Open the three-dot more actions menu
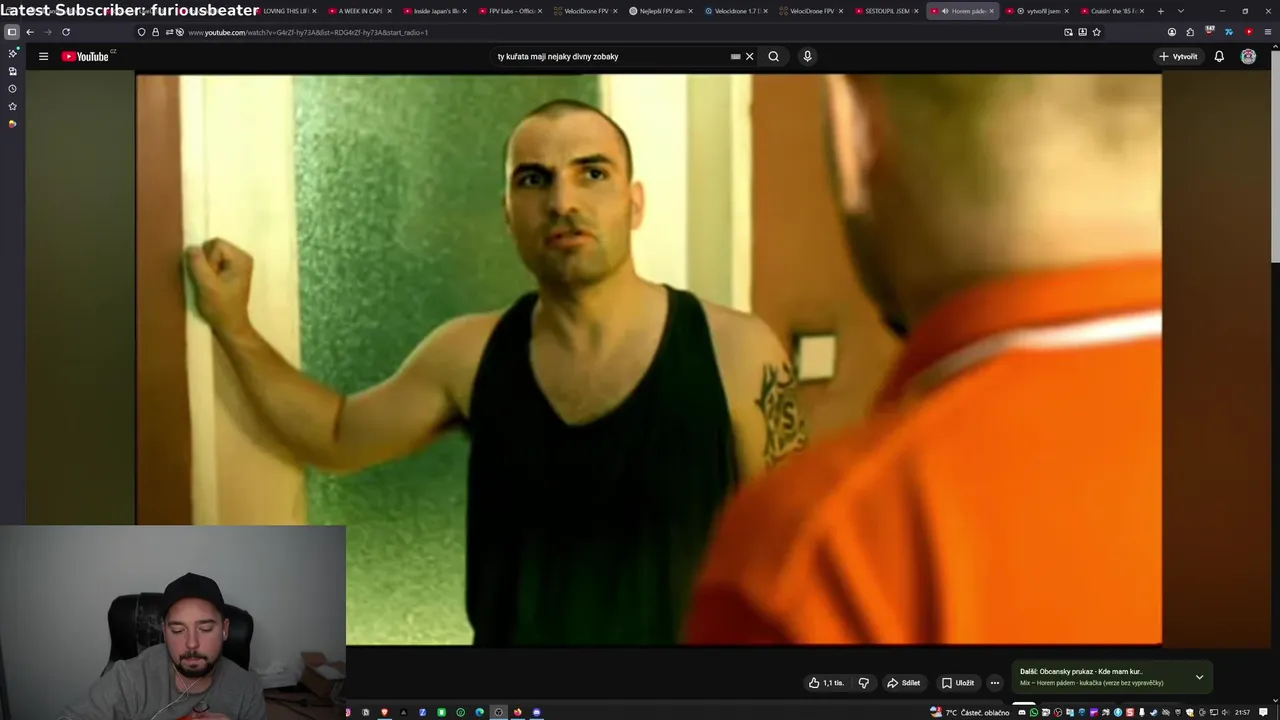 click(x=994, y=683)
